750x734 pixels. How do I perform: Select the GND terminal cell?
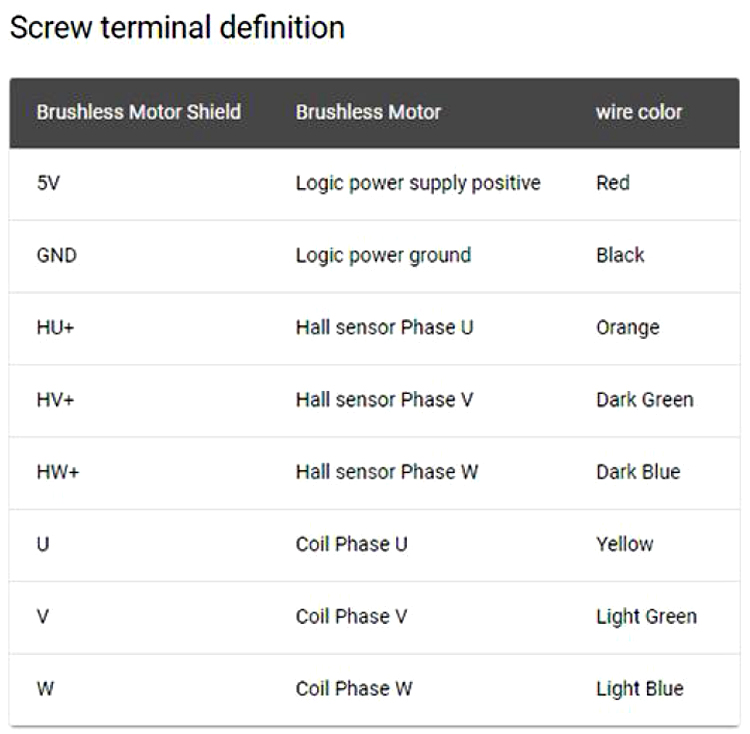point(56,255)
